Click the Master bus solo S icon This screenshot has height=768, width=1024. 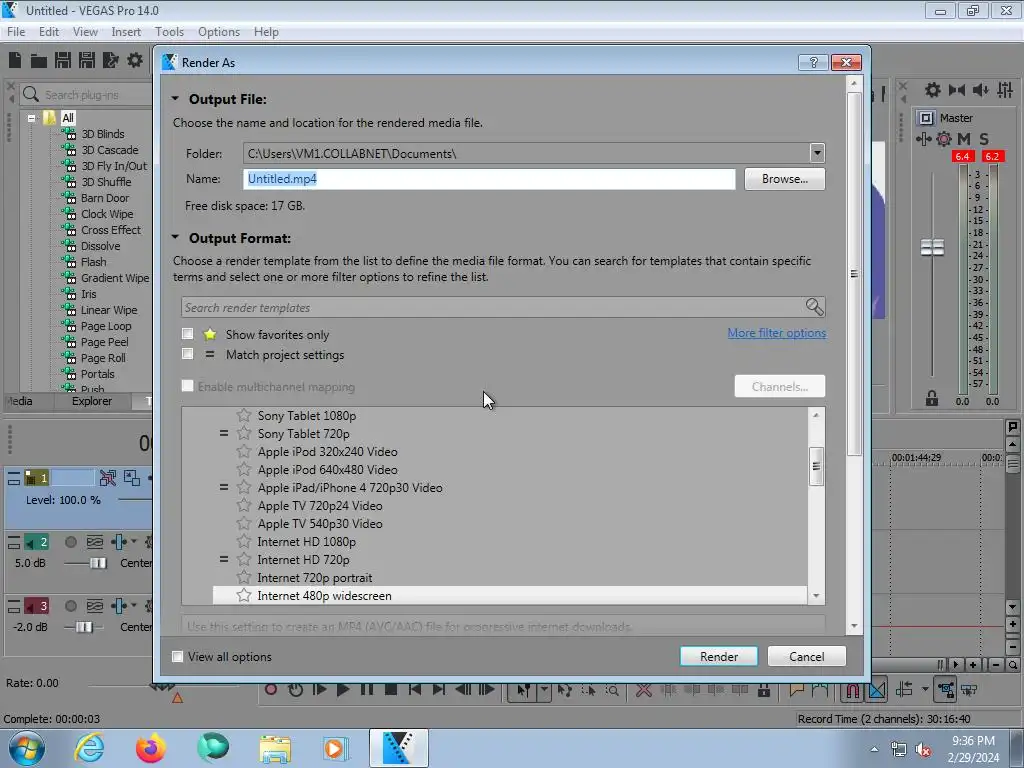coord(984,138)
